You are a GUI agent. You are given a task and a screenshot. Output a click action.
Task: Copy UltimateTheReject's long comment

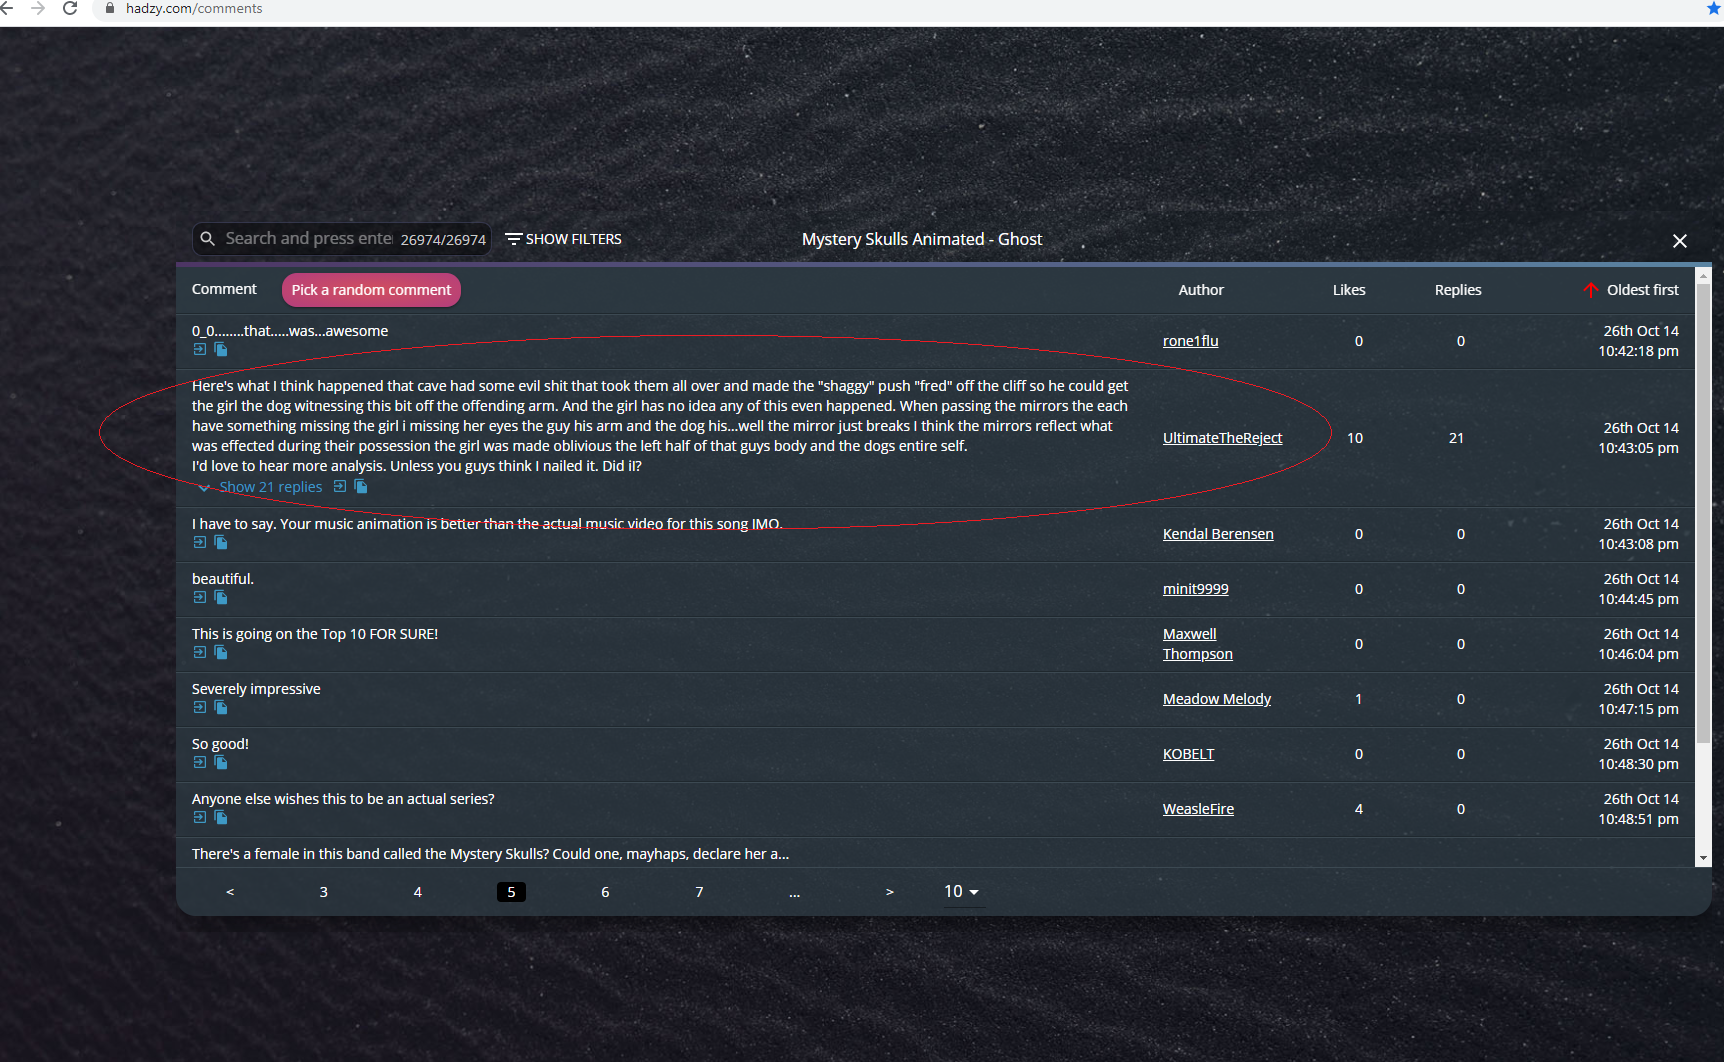[361, 487]
